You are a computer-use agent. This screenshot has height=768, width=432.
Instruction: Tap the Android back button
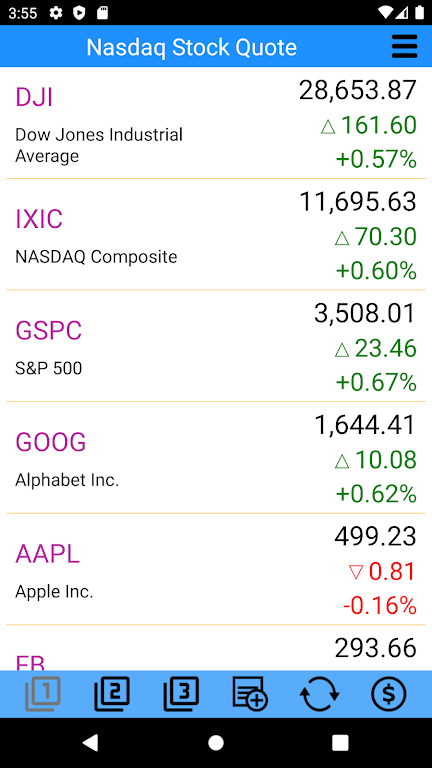coord(91,743)
